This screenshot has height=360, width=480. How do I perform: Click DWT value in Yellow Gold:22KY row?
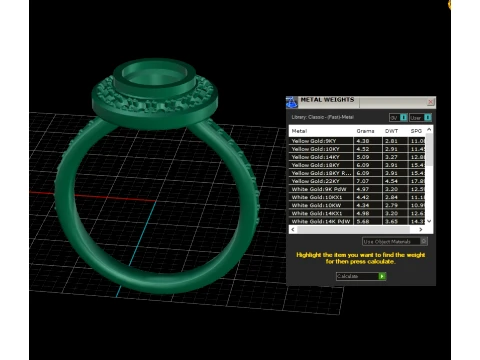(x=391, y=181)
